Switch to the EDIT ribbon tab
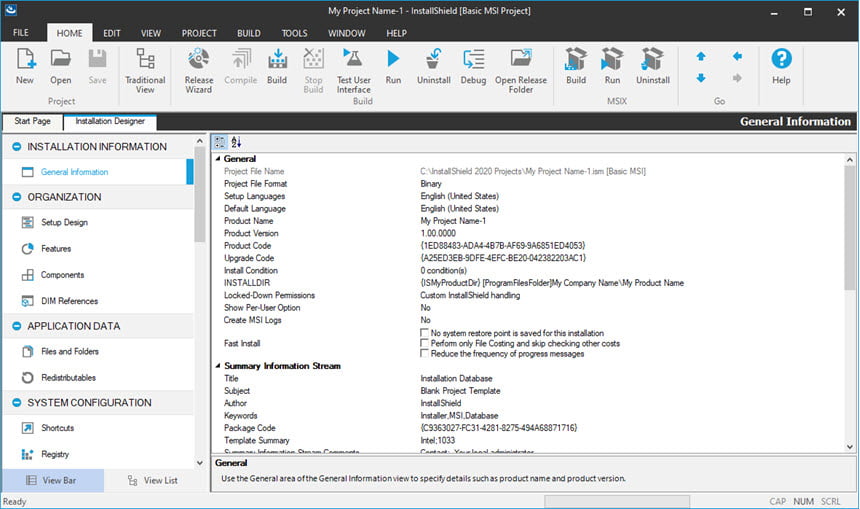 pyautogui.click(x=112, y=33)
